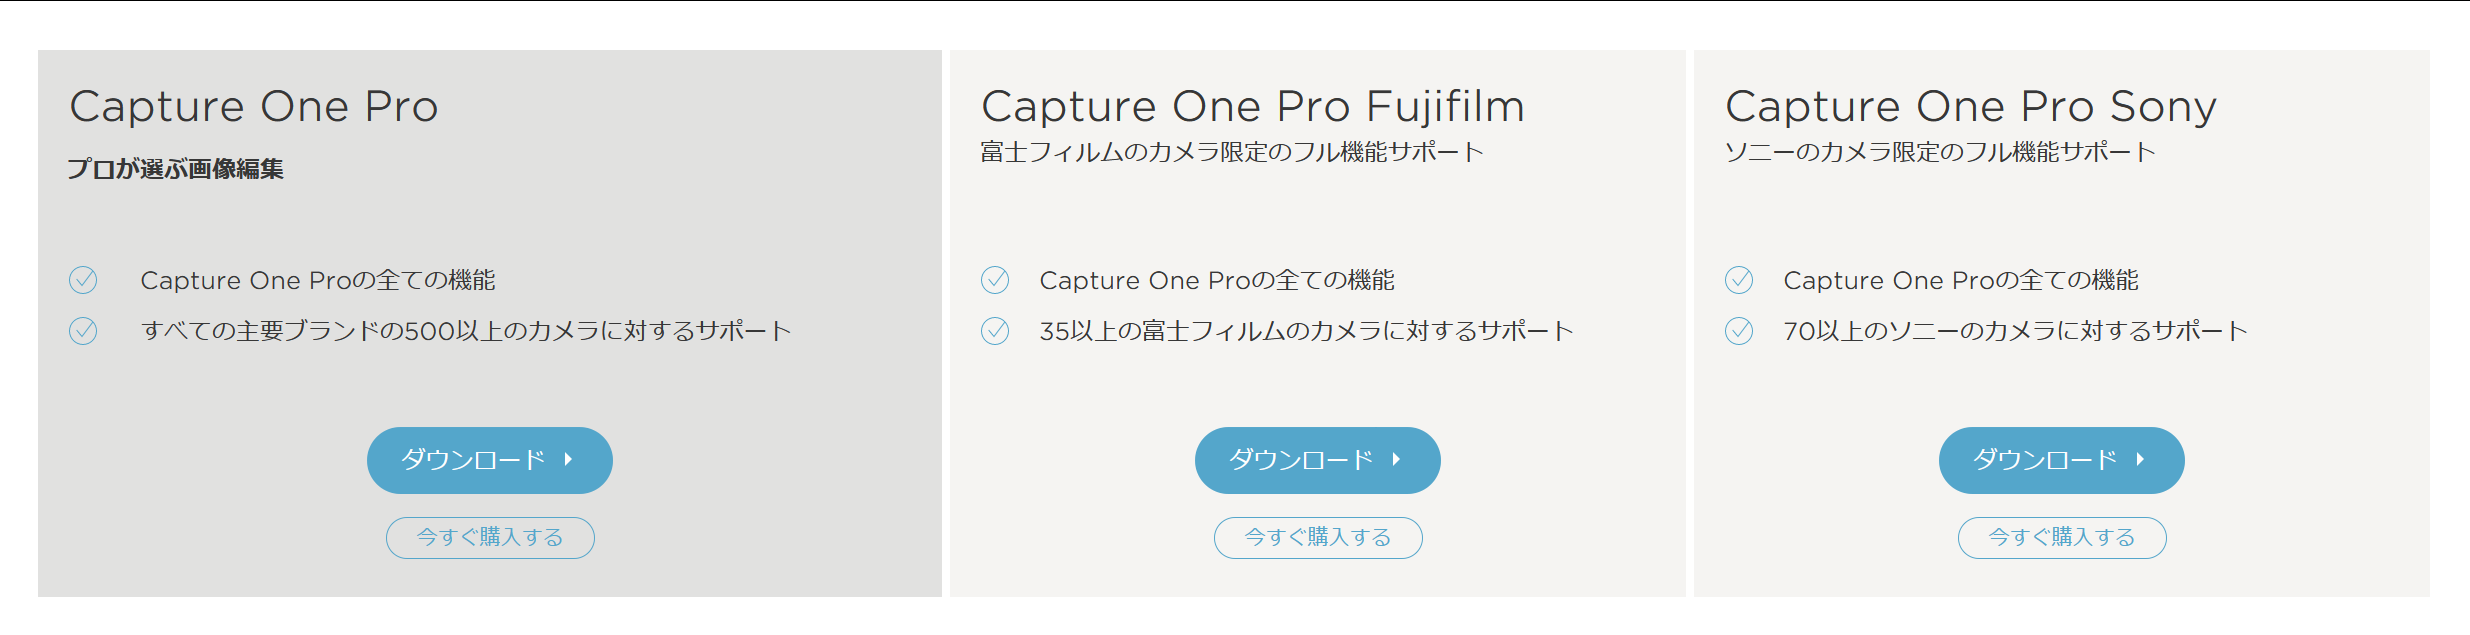Open 今すぐ購入する link in Sony card

pyautogui.click(x=2062, y=538)
